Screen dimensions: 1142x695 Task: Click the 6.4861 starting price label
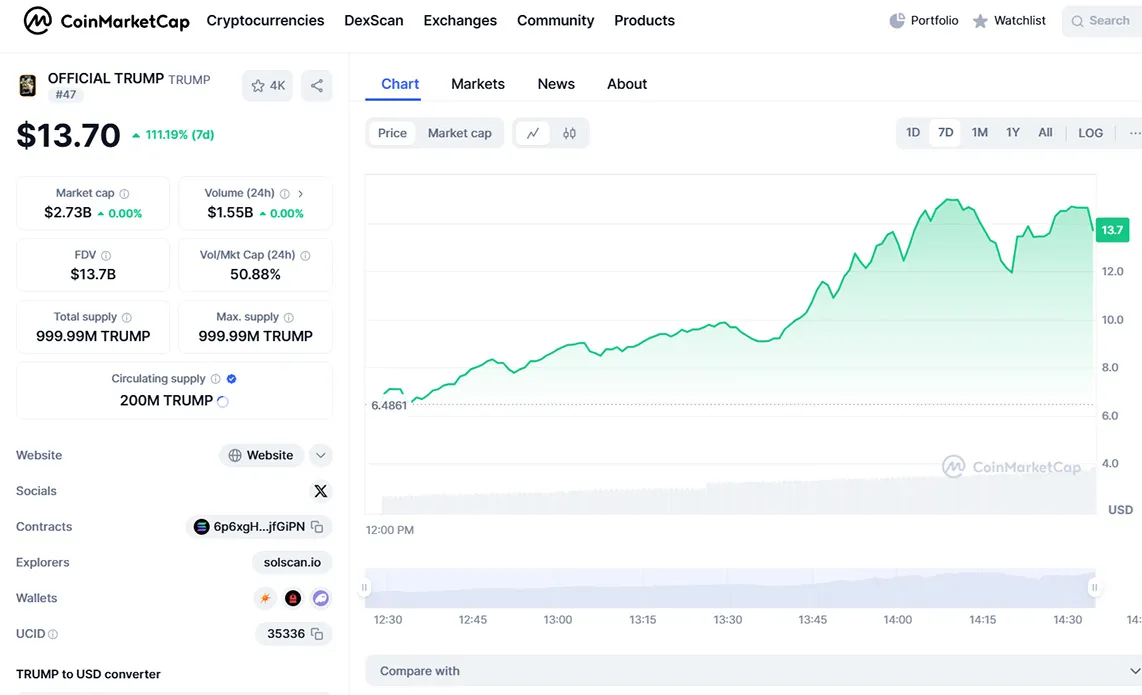pyautogui.click(x=389, y=405)
